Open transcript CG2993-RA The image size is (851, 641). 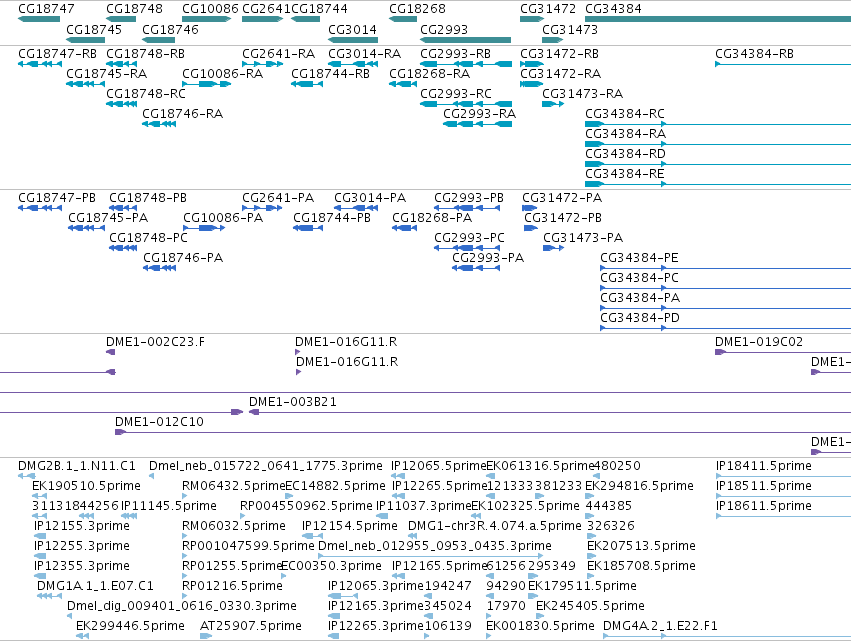(x=479, y=113)
